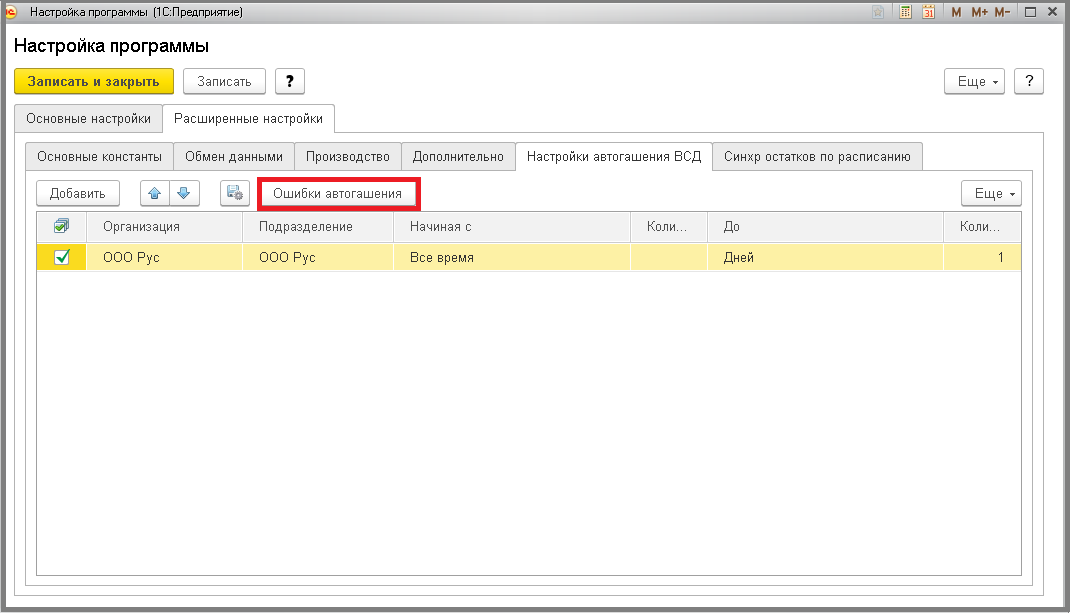Add window to favorites star icon
Viewport: 1070px width, 613px height.
pyautogui.click(x=878, y=12)
